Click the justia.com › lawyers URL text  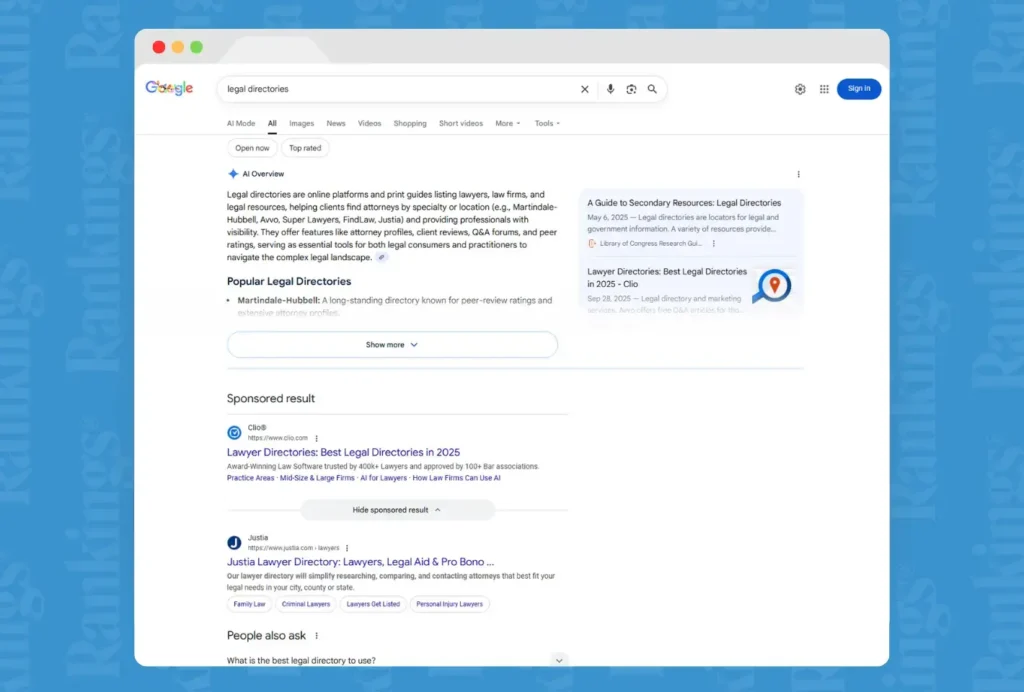[293, 548]
